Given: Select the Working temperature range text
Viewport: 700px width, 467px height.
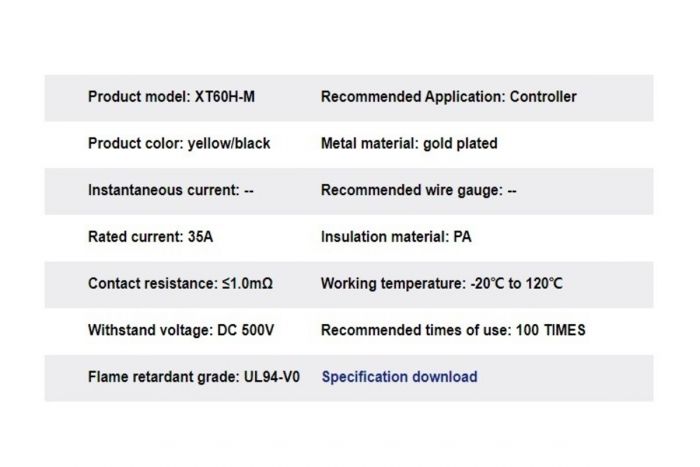Looking at the screenshot, I should [x=442, y=284].
